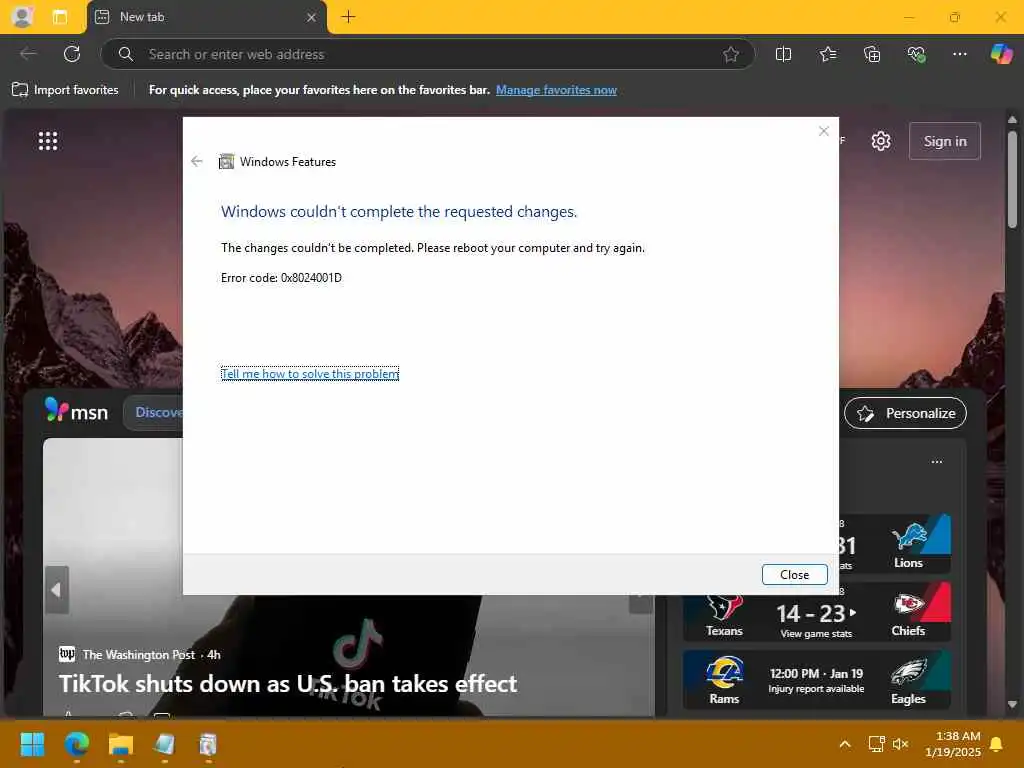
Task: Open Microsoft Edge from the taskbar
Action: pos(76,744)
